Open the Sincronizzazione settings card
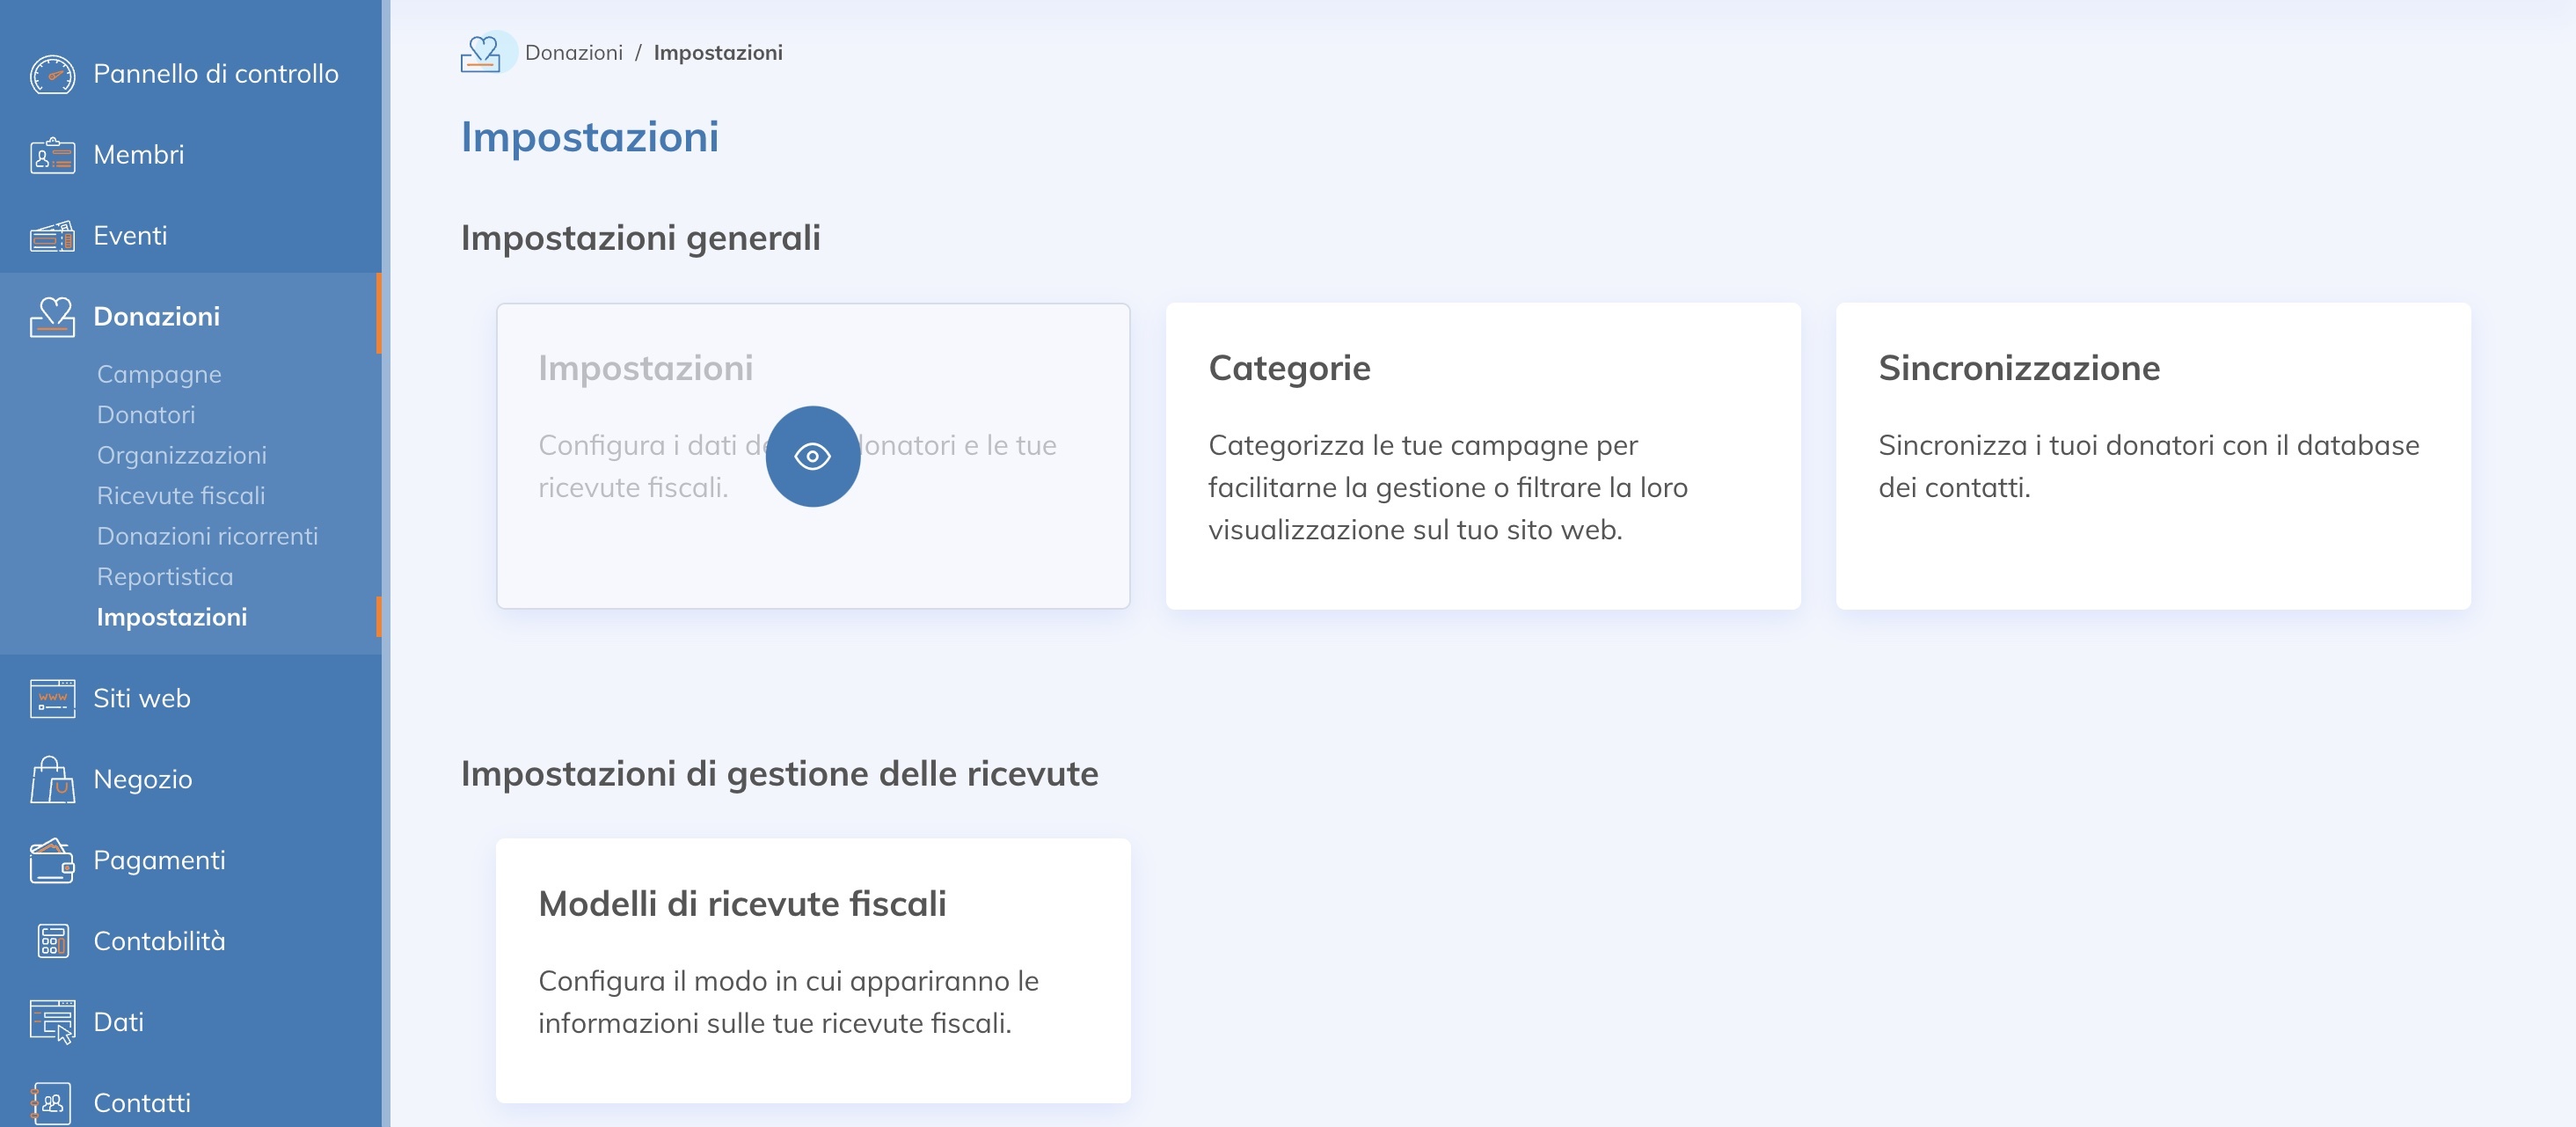 (x=2153, y=456)
